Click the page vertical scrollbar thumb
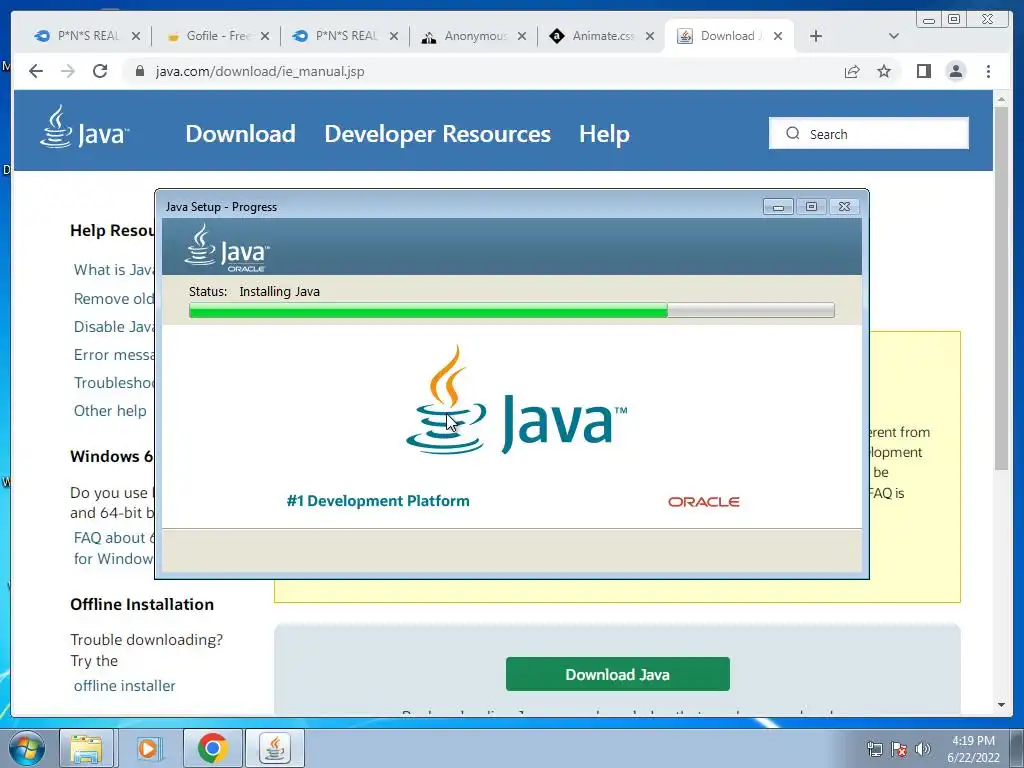The height and width of the screenshot is (768, 1024). [x=1001, y=287]
